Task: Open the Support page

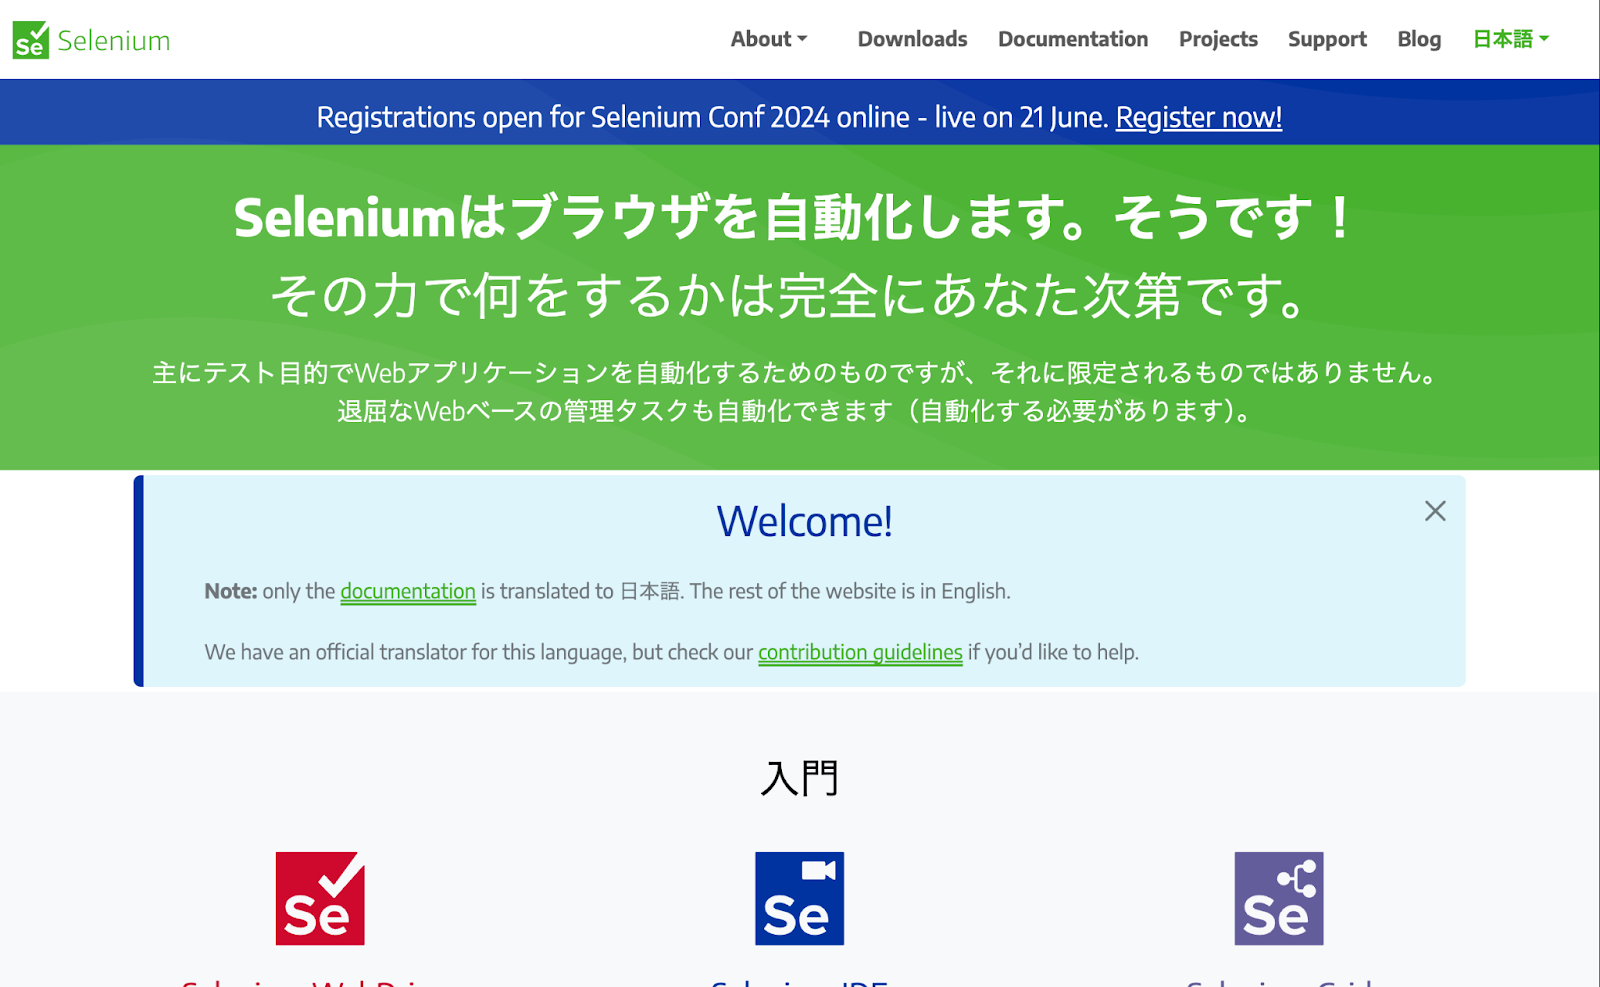Action: coord(1327,39)
